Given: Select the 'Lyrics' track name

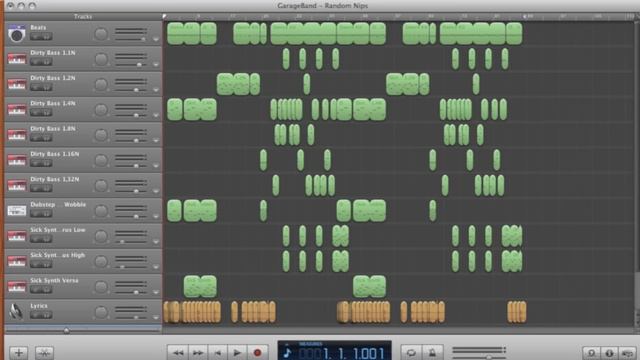Looking at the screenshot, I should (x=39, y=306).
